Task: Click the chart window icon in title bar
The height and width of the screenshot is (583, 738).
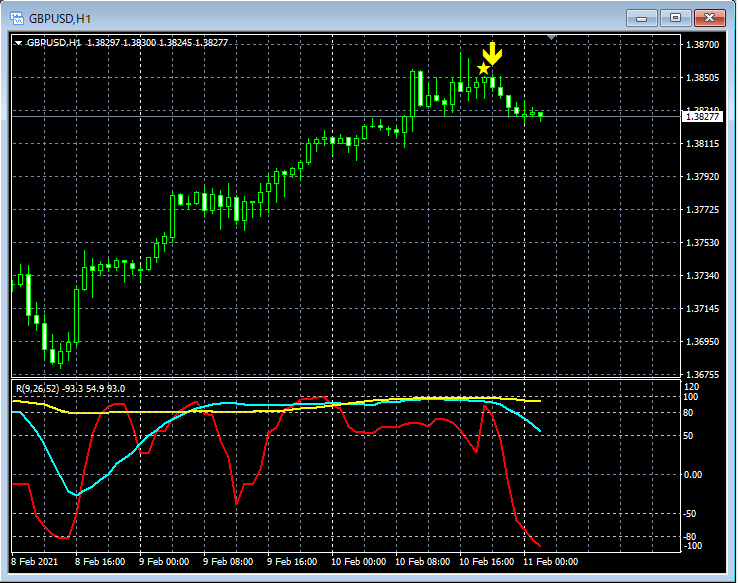Action: (x=17, y=17)
